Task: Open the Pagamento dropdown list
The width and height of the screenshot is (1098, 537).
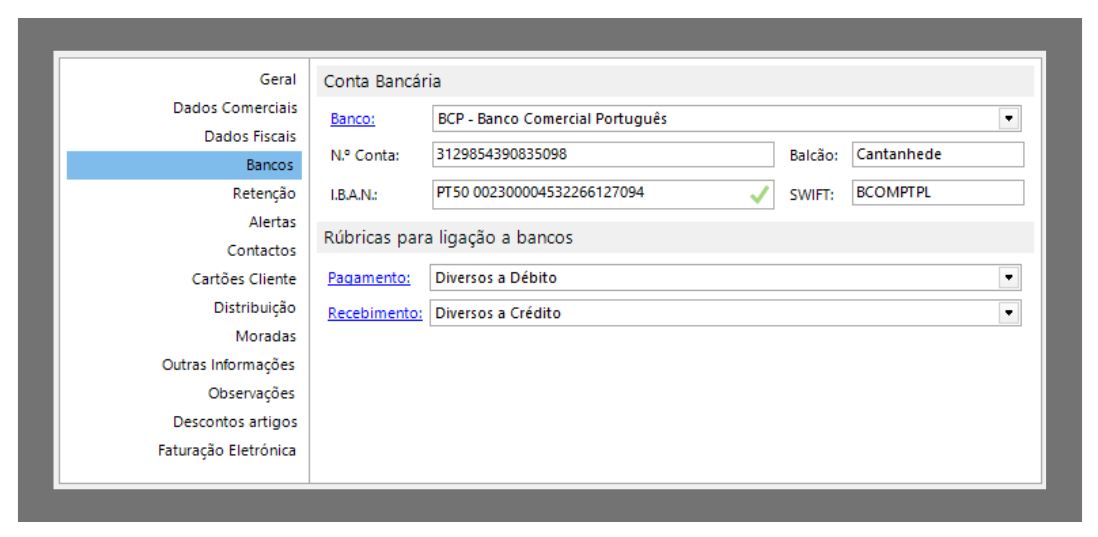Action: [1008, 277]
